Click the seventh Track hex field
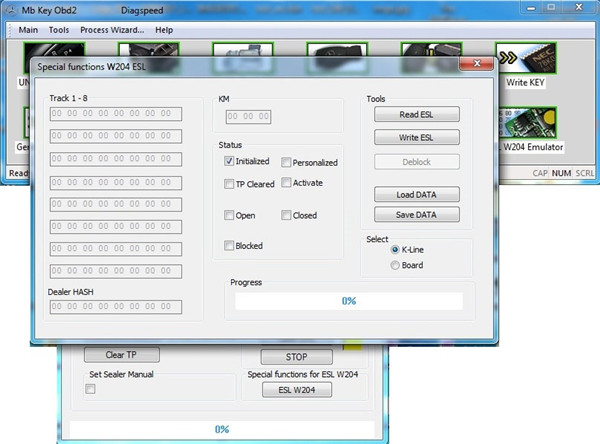Screen dimensions: 600x444 116,249
